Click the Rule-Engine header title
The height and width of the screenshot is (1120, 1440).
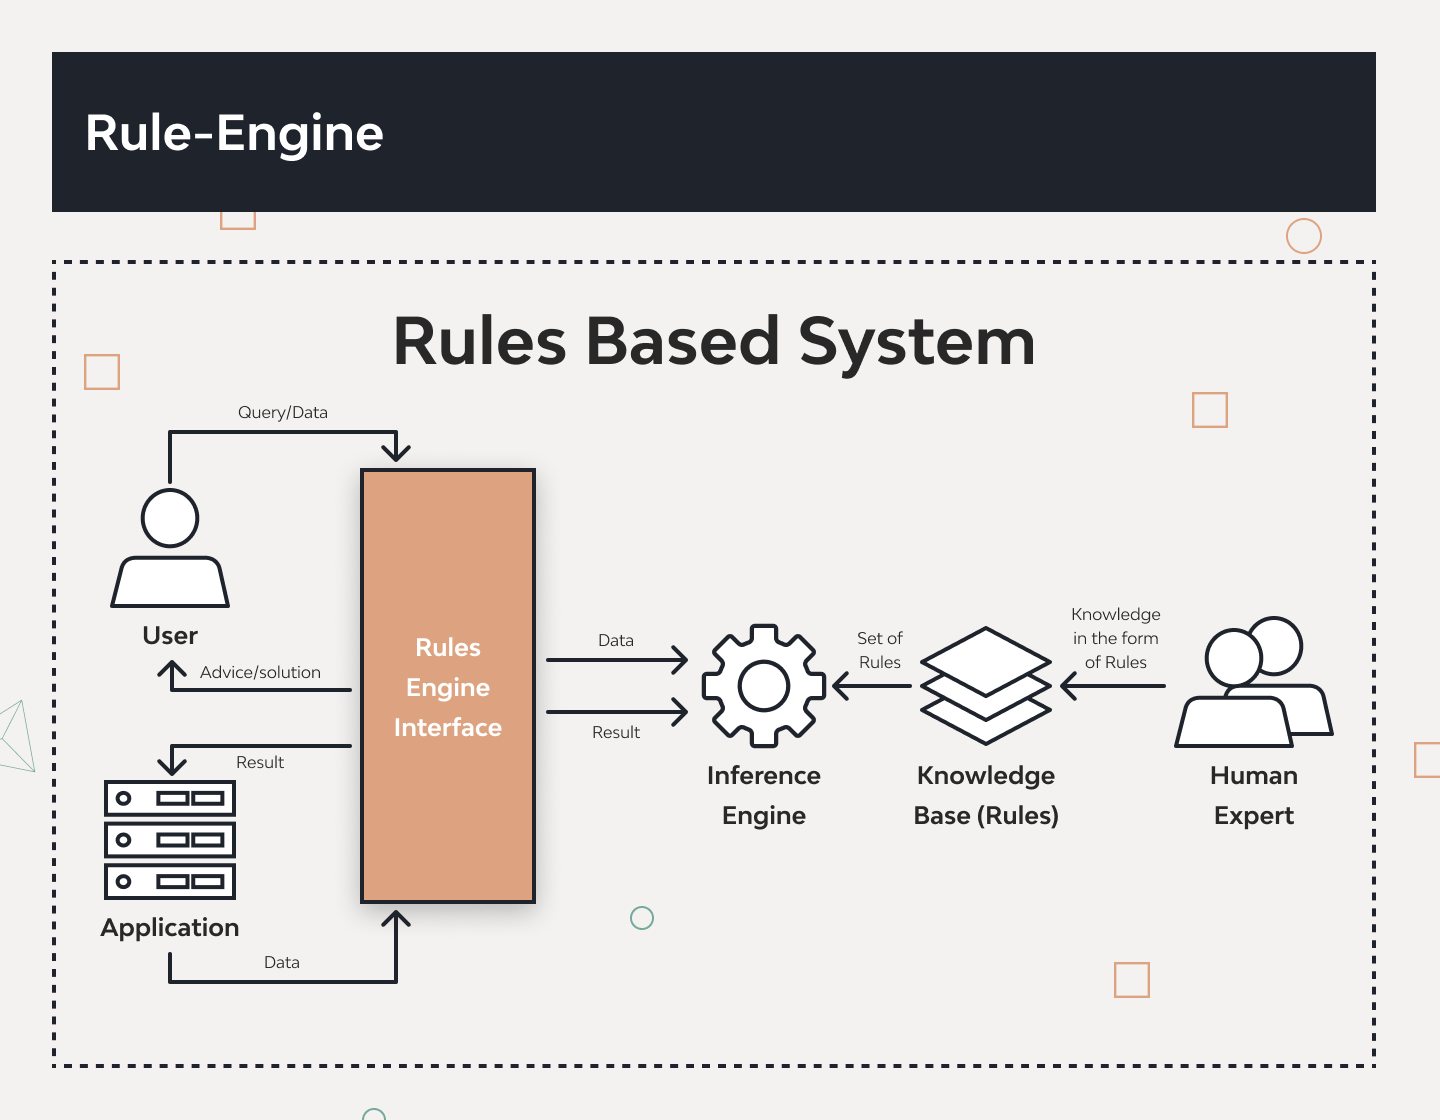[234, 133]
